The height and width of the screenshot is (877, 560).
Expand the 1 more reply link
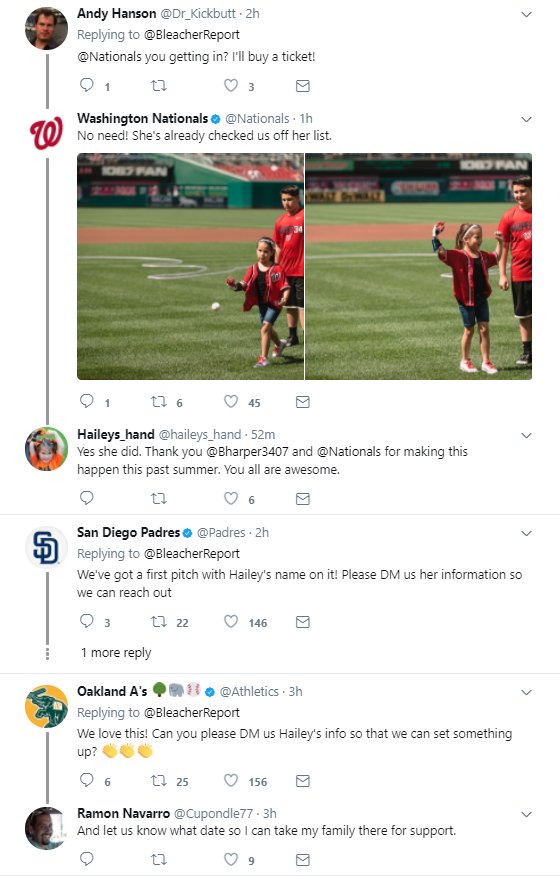(116, 653)
